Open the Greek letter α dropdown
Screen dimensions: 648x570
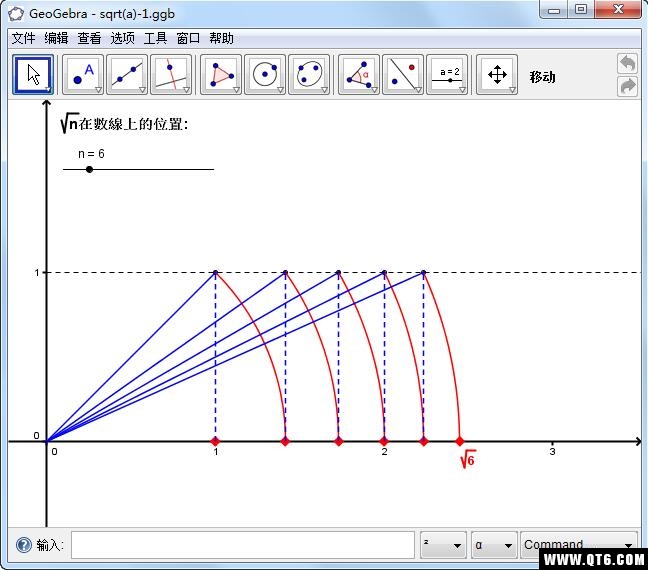click(x=494, y=545)
